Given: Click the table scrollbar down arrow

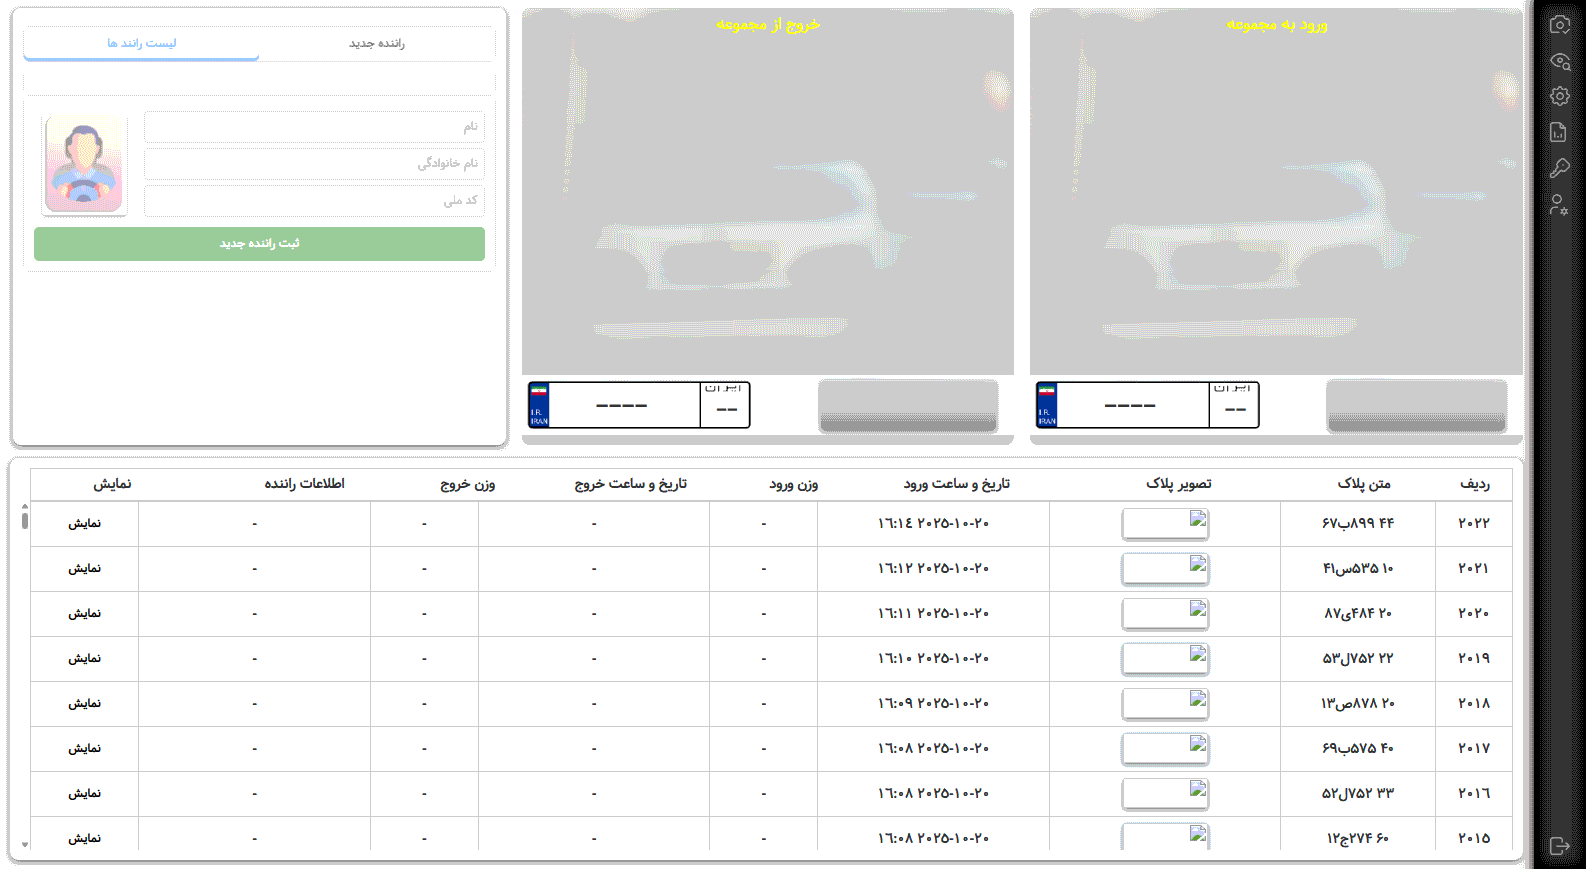Looking at the screenshot, I should (x=25, y=844).
